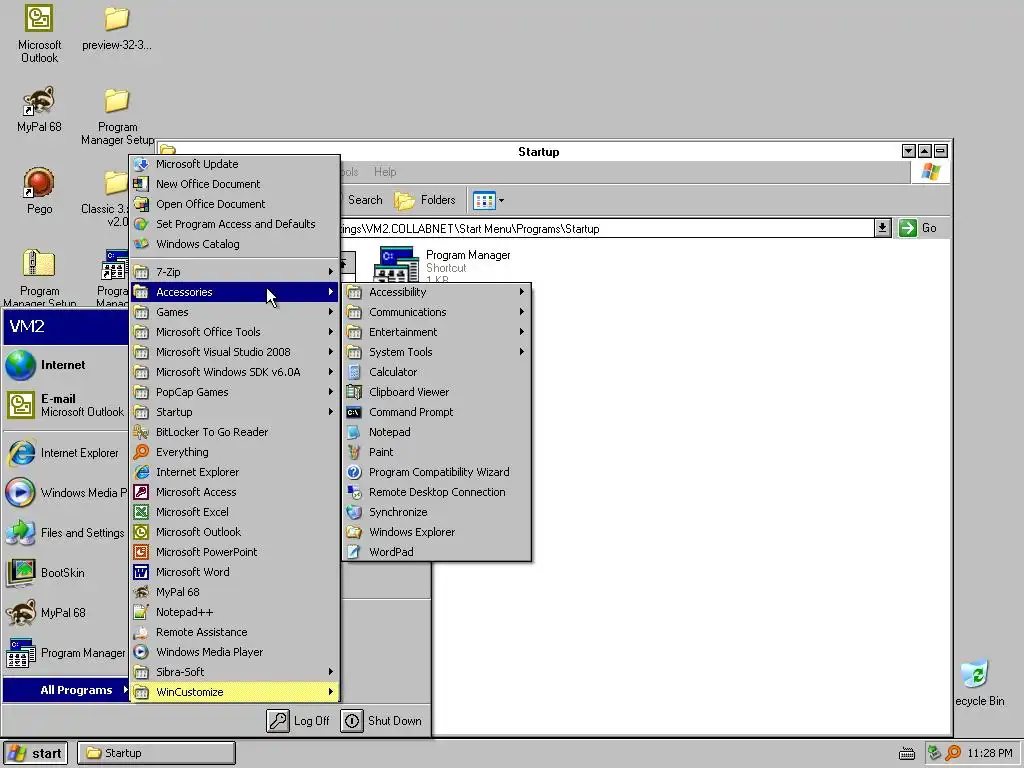Open Synchronize in Accessories menu
This screenshot has height=768, width=1024.
pyautogui.click(x=436, y=512)
